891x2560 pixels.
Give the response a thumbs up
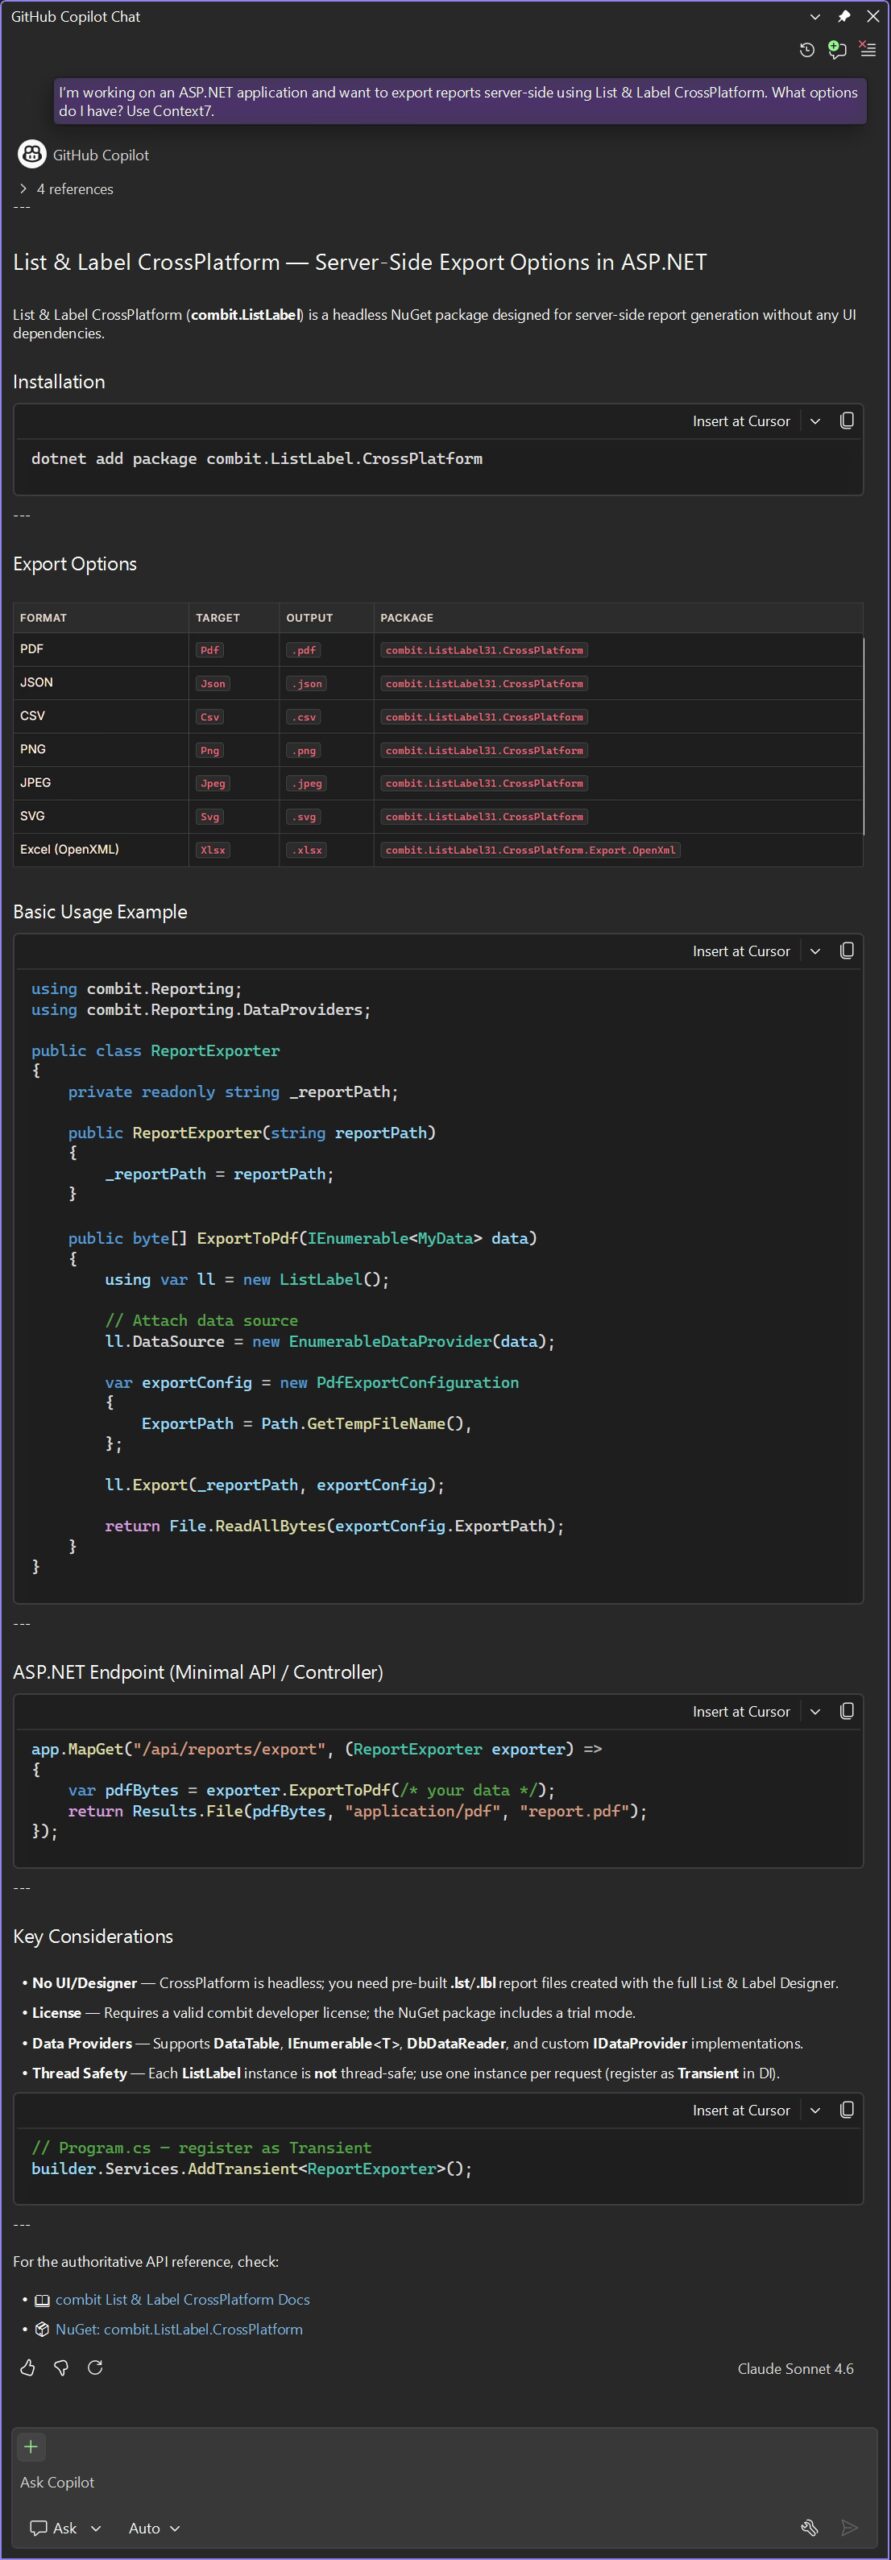pyautogui.click(x=28, y=2367)
